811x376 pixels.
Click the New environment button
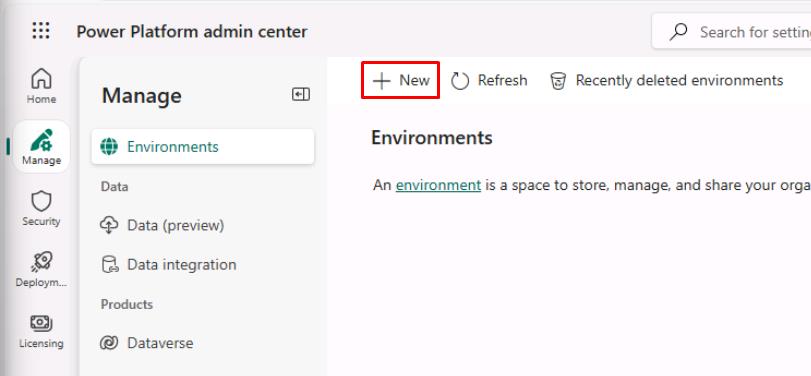[400, 80]
